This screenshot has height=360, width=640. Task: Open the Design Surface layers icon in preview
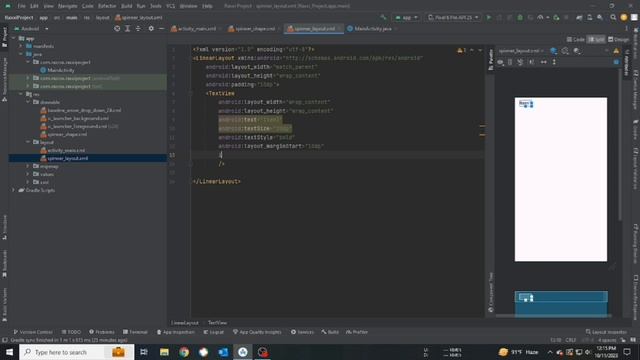(x=553, y=51)
